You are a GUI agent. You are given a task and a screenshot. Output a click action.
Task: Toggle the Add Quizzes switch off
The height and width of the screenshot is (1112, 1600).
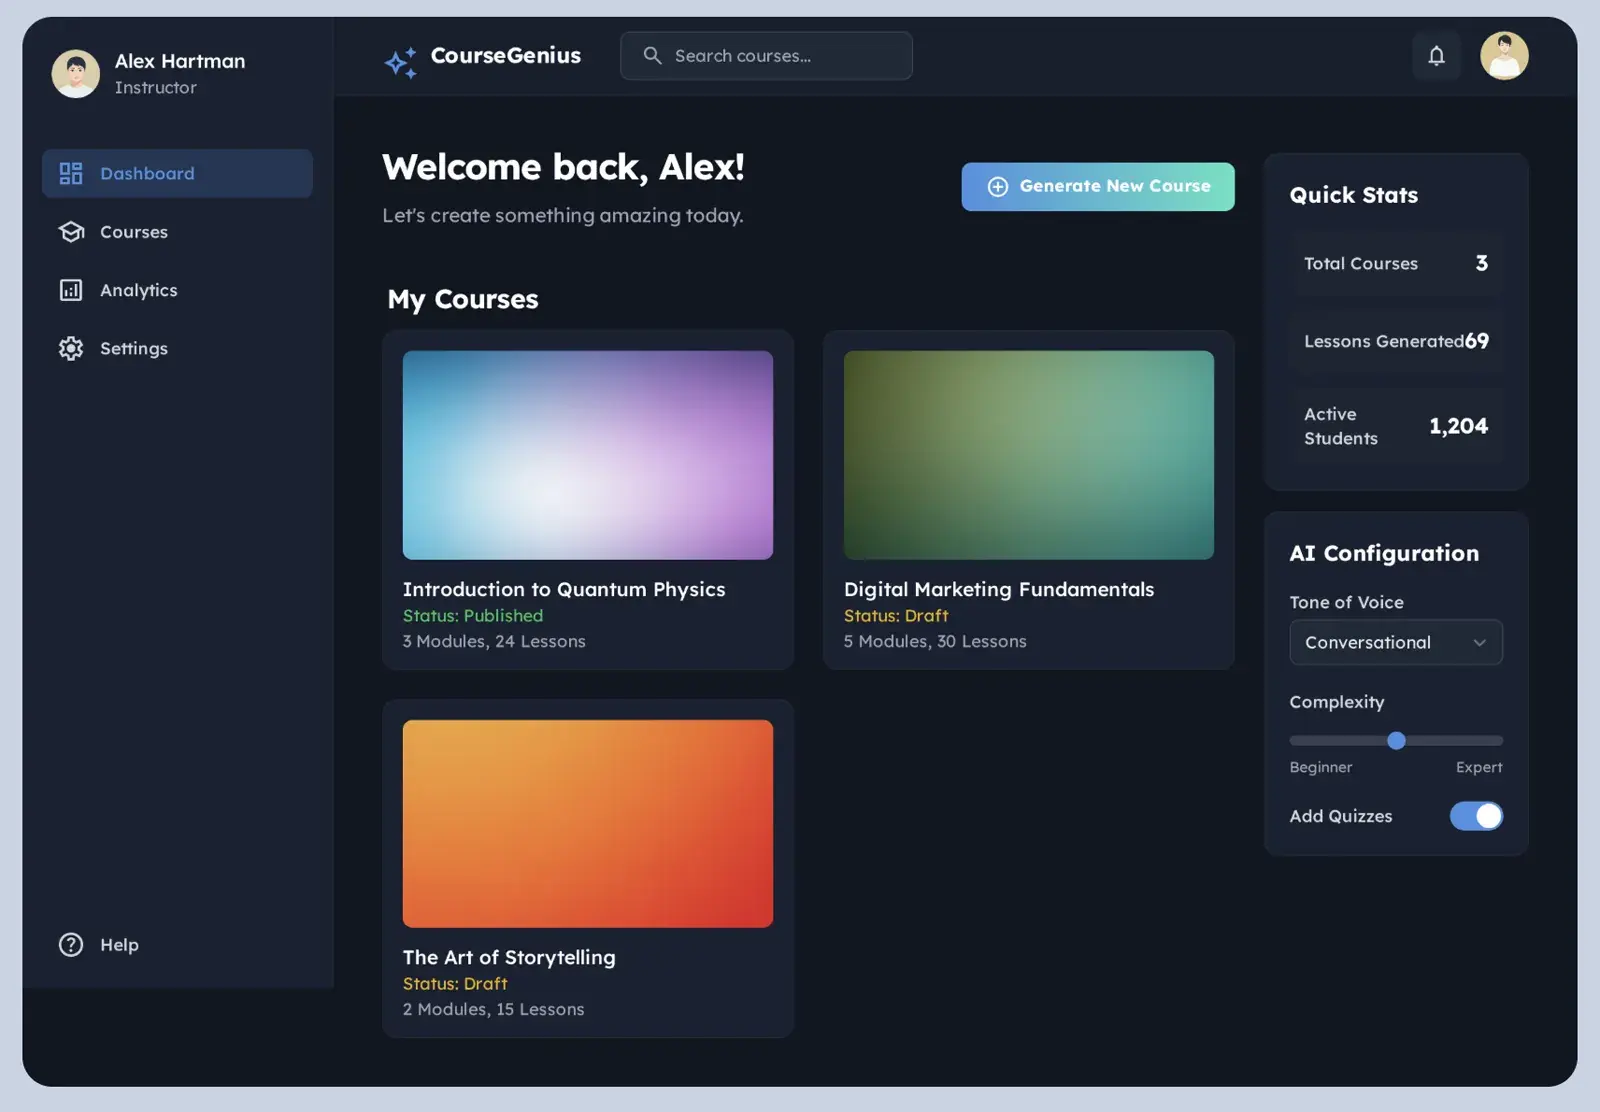tap(1476, 816)
